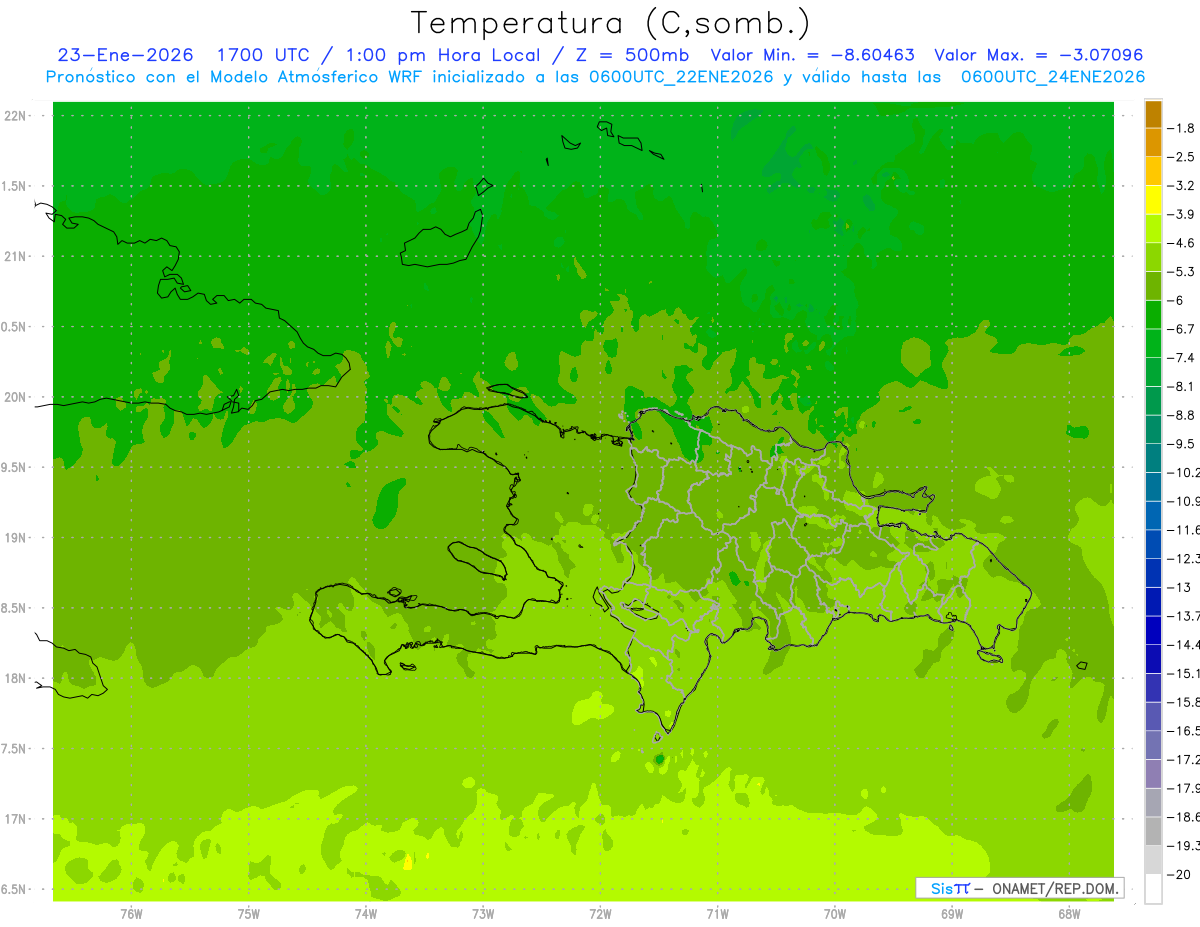Click blue swatch between -13 and -13.7
This screenshot has height=927, width=1200.
(x=1154, y=601)
